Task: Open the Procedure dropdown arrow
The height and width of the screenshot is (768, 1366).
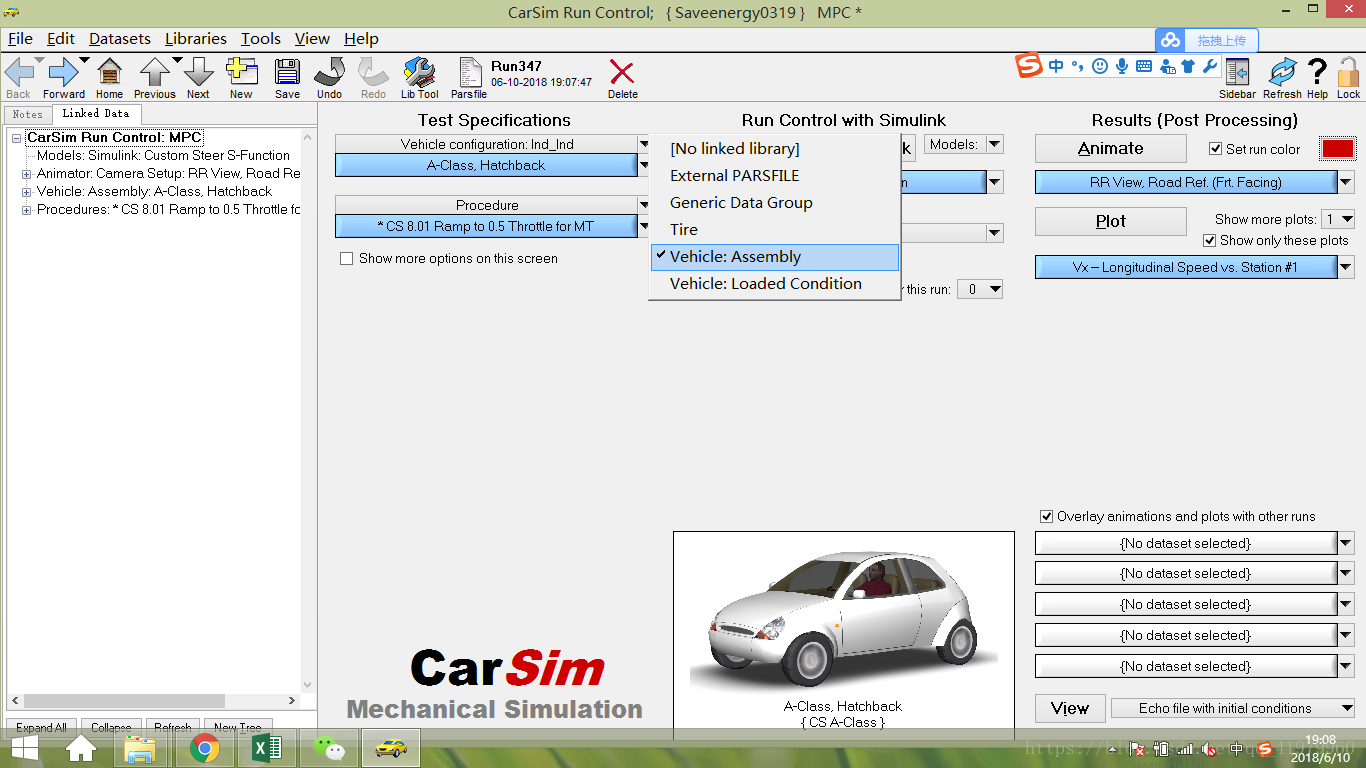Action: (x=644, y=206)
